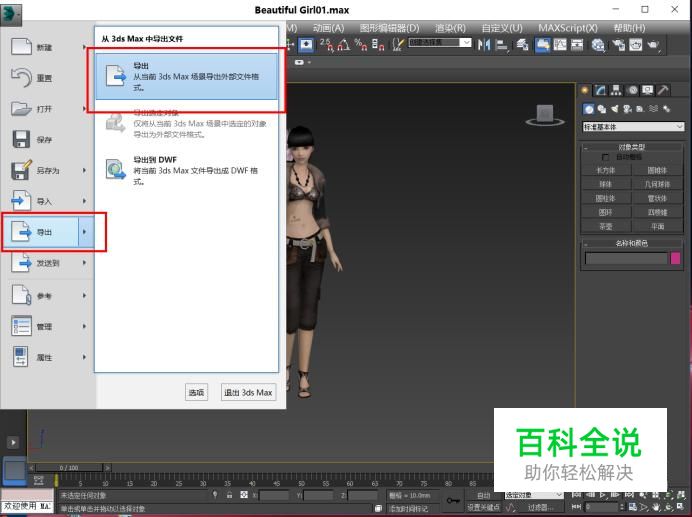
Task: Click New (新建) in the application menu
Action: point(44,47)
